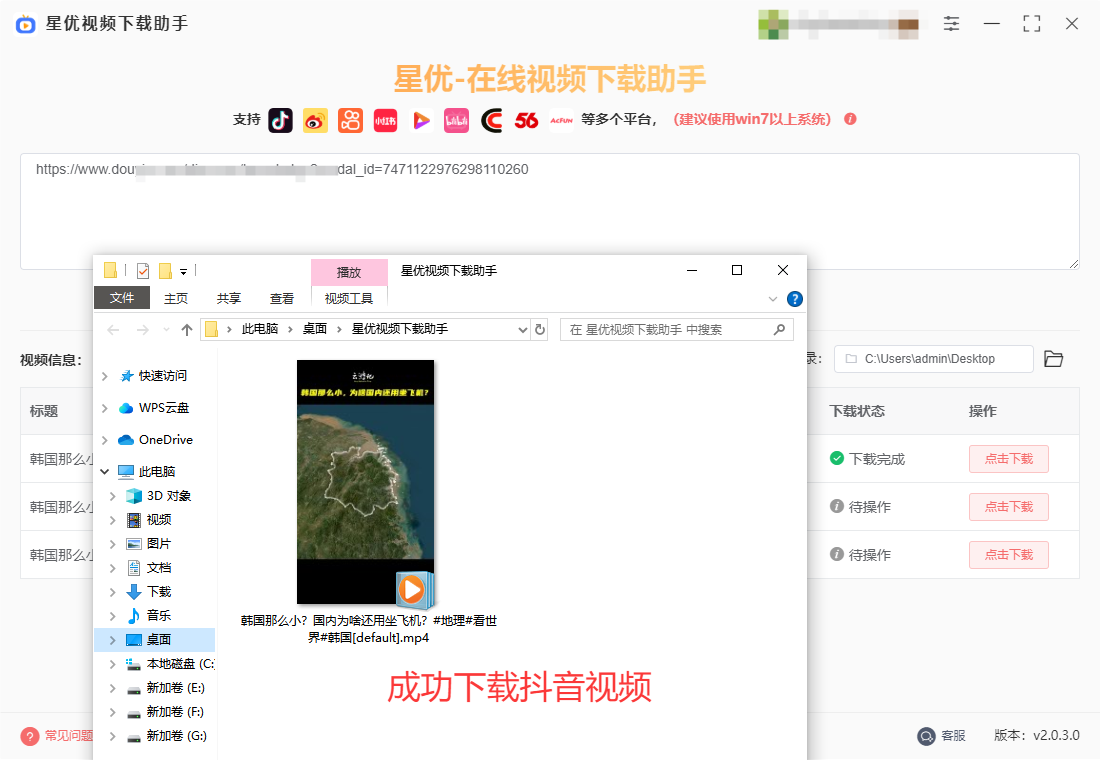Click the orange info icon after win7 note
The image size is (1100, 760).
click(850, 119)
